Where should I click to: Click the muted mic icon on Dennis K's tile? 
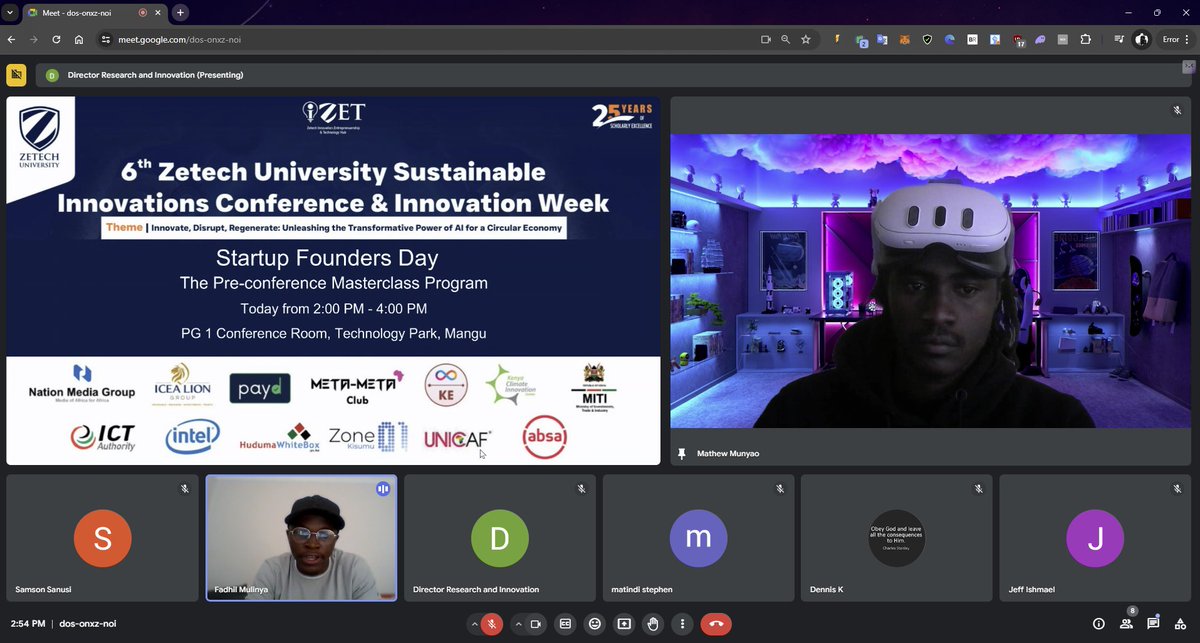point(979,489)
